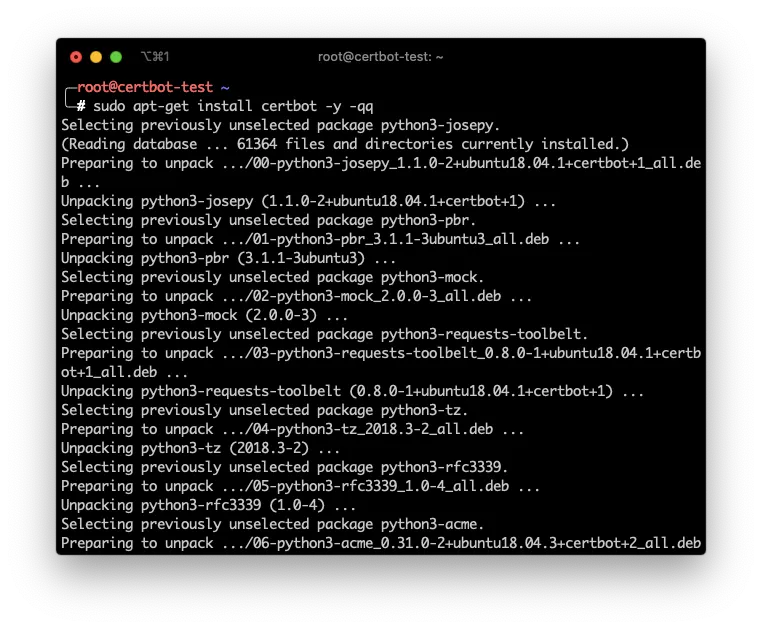
Task: Click Unpacking python3-mock (2.0.0-3) line
Action: [205, 314]
